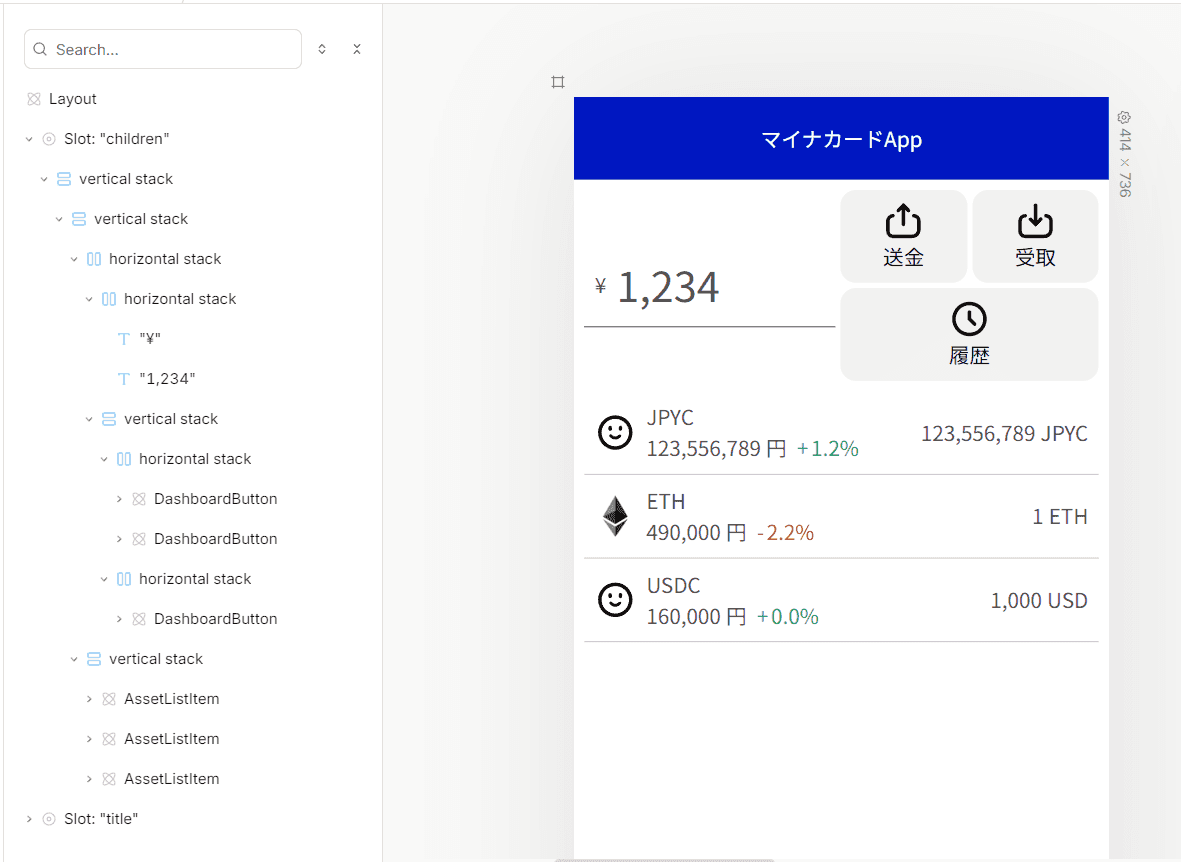Collapse horizontal stack containing the ¥ horizontal stack
Image resolution: width=1181 pixels, height=862 pixels.
tap(74, 258)
